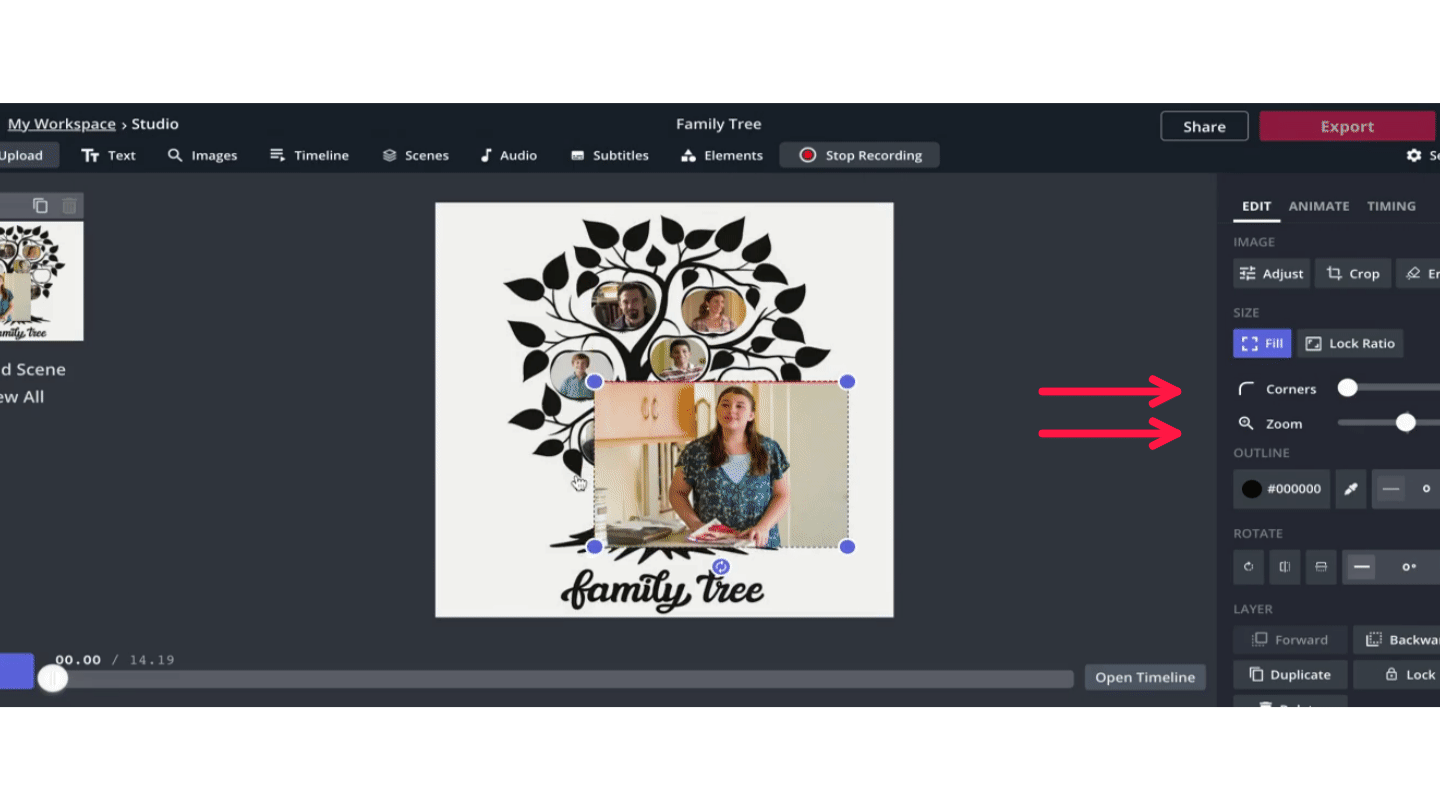Click the Add Scene link
Screen dimensions: 1440x810
point(33,369)
